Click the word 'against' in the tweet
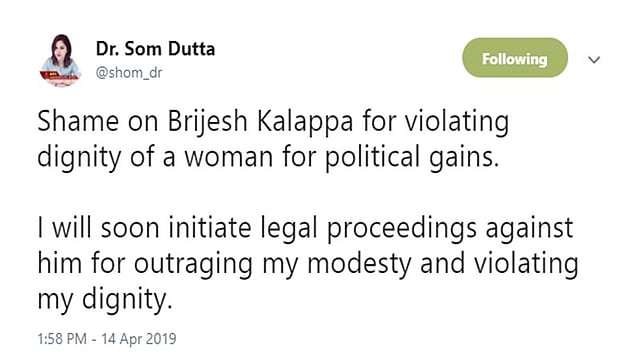This screenshot has height=362, width=640. pos(529,229)
